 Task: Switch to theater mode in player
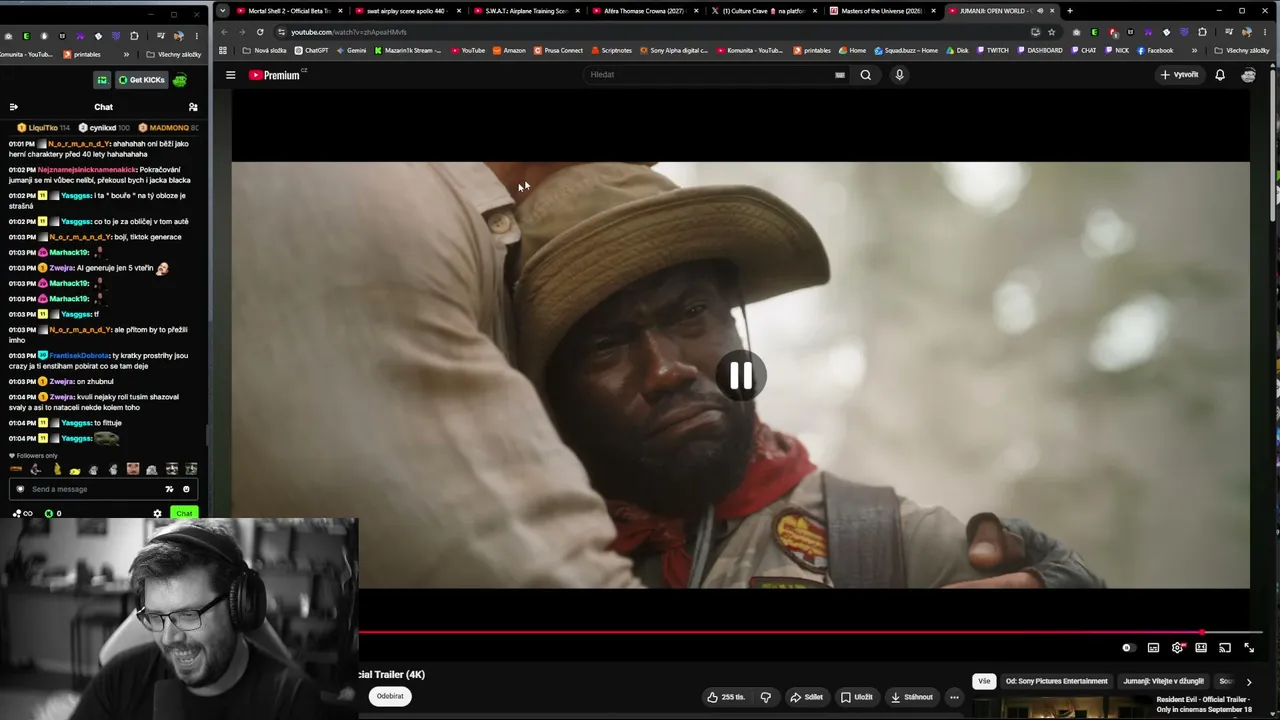point(1201,648)
